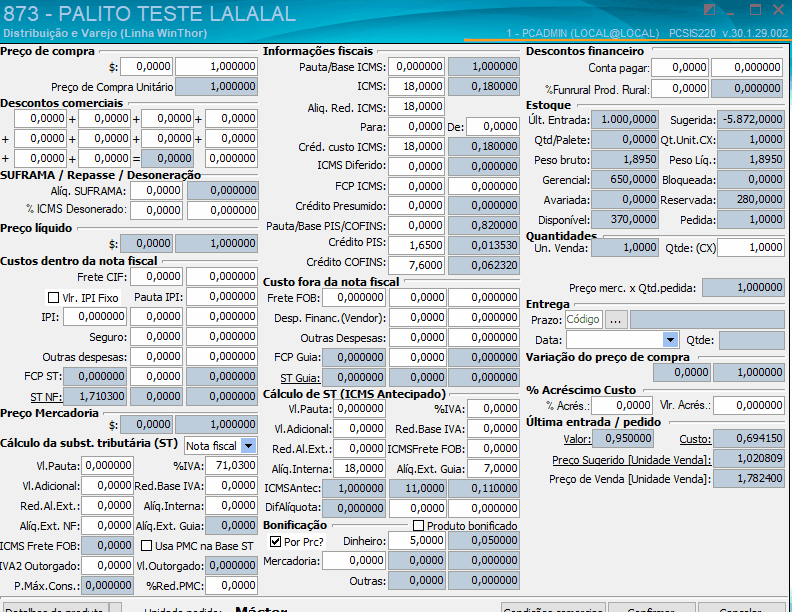This screenshot has width=792, height=612.
Task: Mark the Produto bonificado checkbox
Action: (418, 526)
